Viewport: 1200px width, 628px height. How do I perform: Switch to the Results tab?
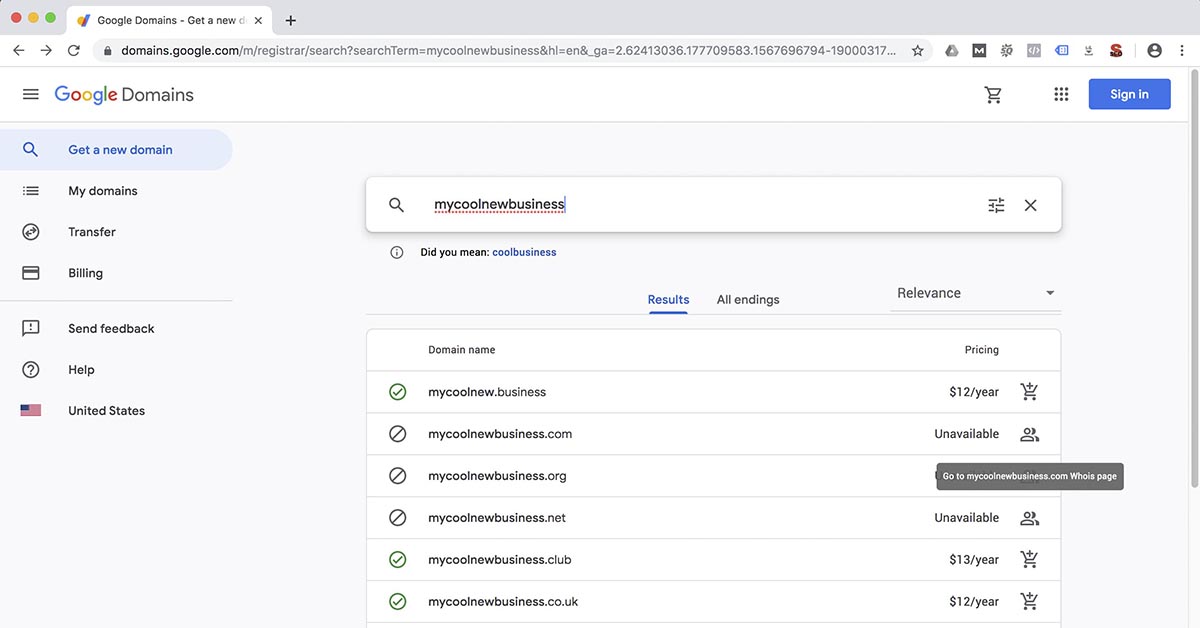[668, 299]
